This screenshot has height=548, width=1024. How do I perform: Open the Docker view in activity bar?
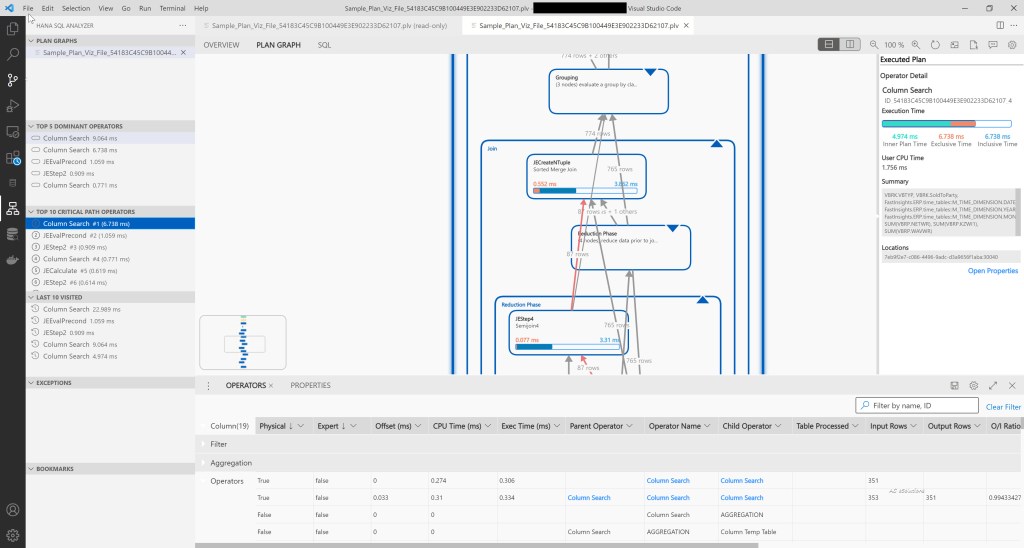tap(13, 260)
